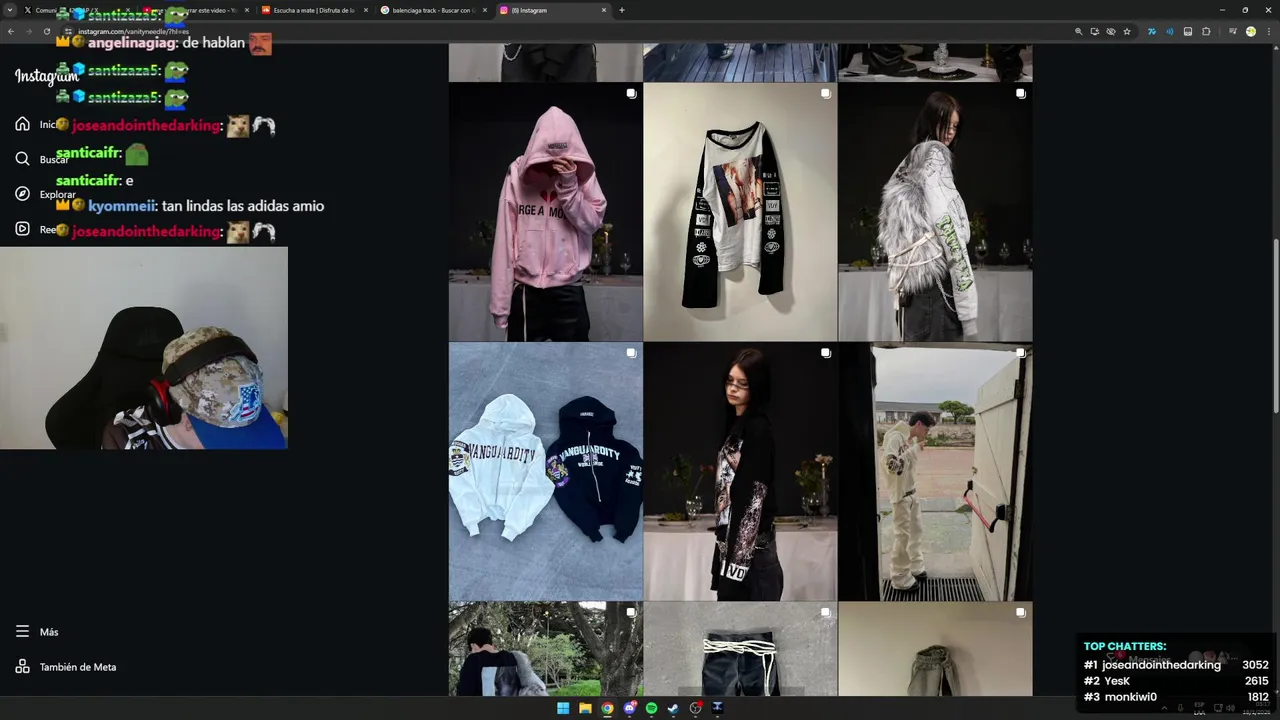The height and width of the screenshot is (720, 1280).
Task: Open Windows Start menu
Action: pos(563,708)
